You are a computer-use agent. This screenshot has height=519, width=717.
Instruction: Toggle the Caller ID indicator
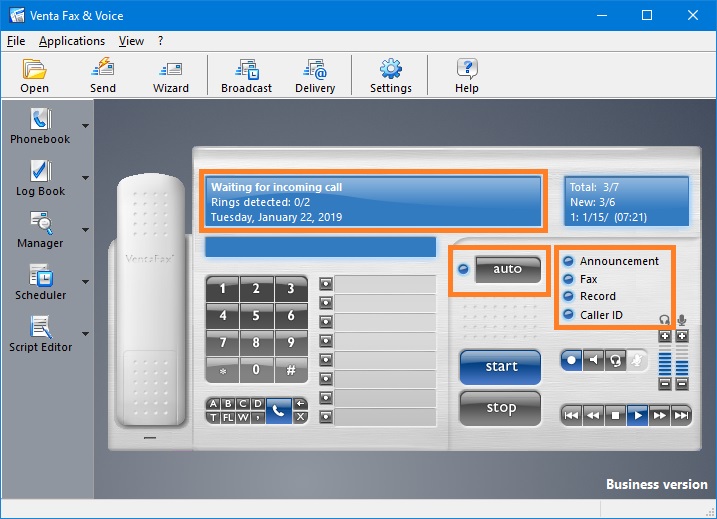point(568,315)
